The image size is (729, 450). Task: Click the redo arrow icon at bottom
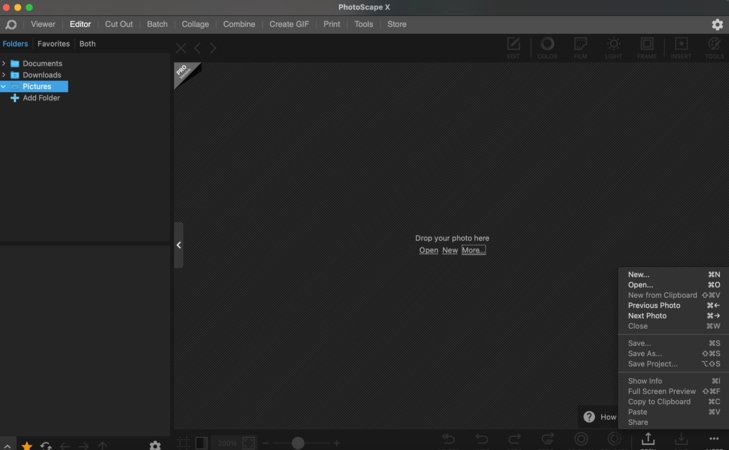pos(514,439)
